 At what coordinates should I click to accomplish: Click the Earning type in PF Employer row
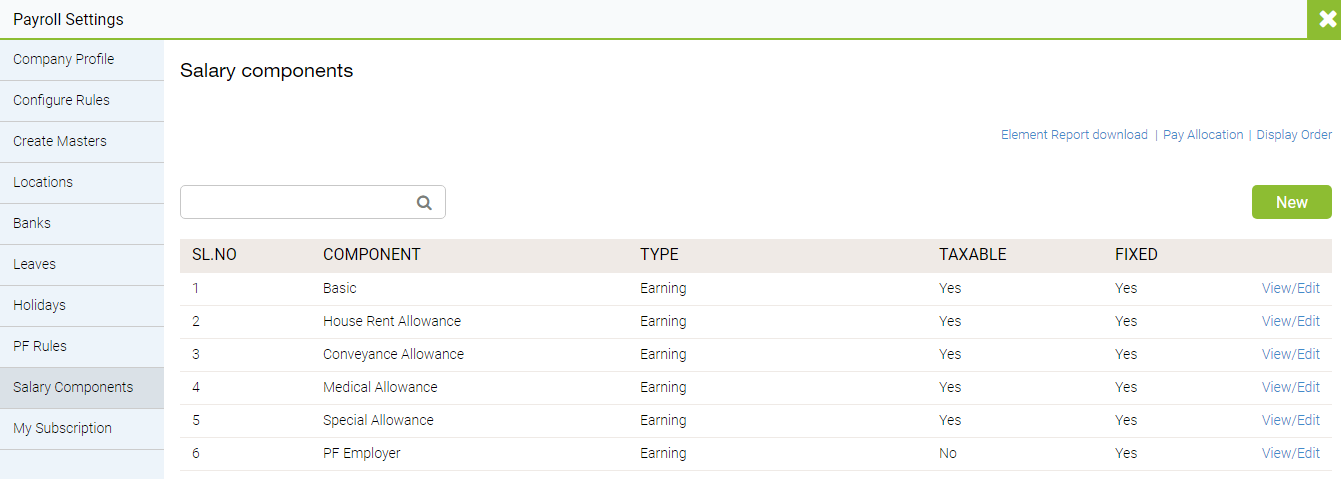click(663, 453)
